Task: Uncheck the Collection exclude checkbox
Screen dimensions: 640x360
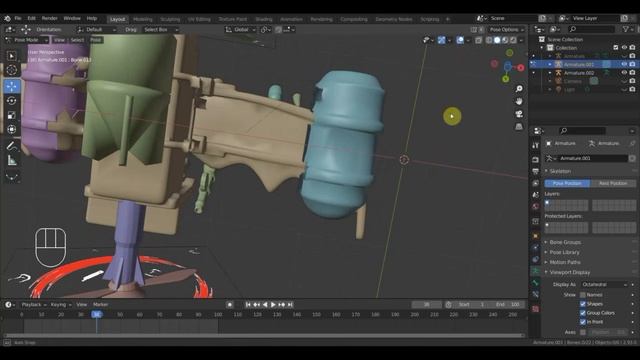Action: coord(616,48)
